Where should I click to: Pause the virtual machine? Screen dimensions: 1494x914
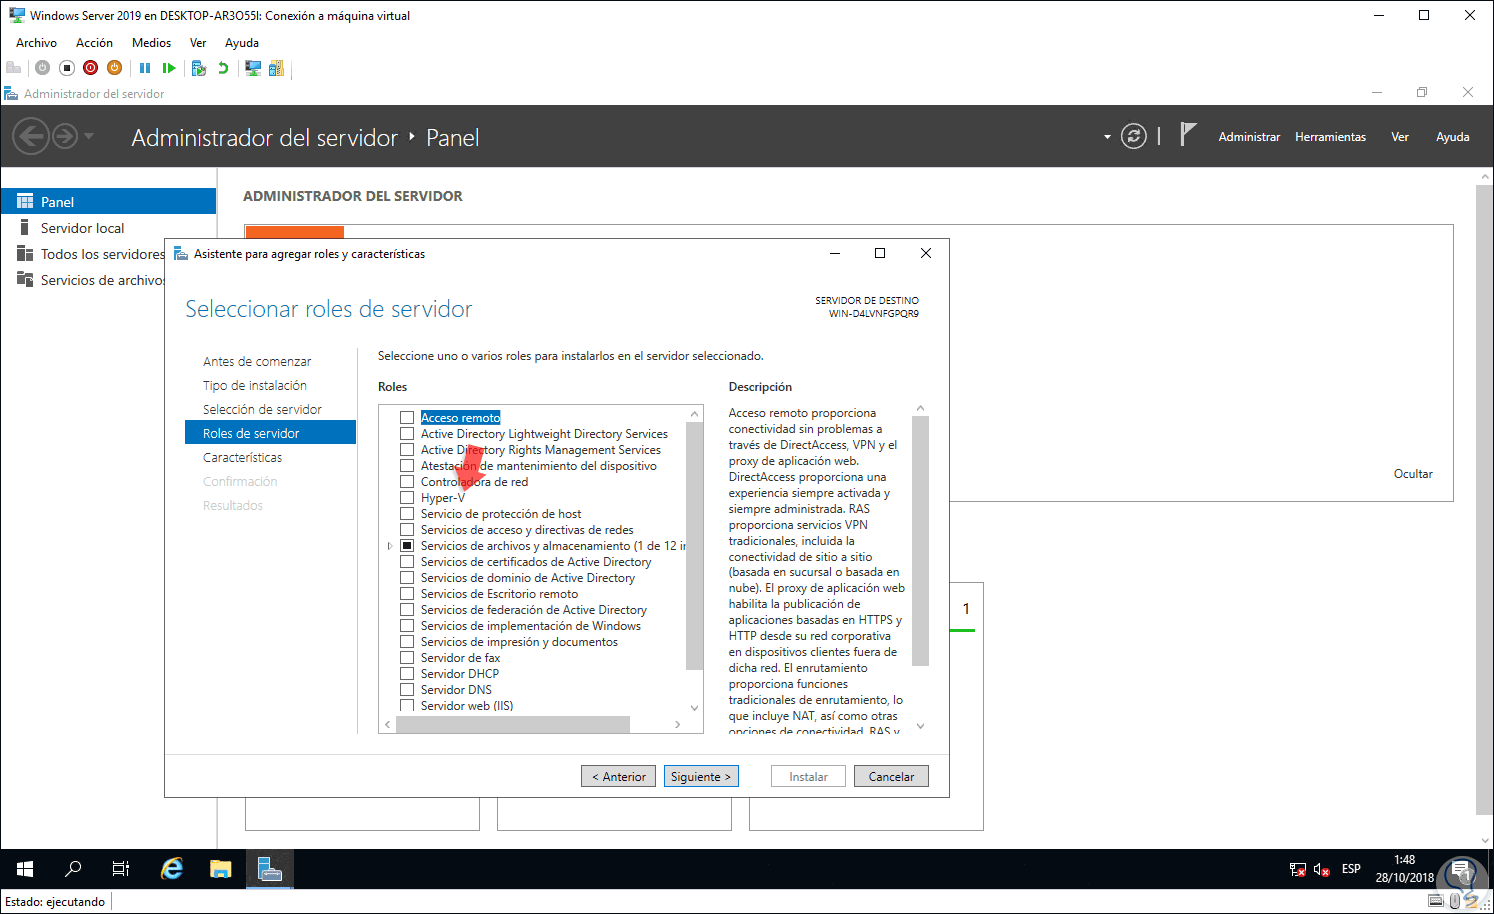145,68
